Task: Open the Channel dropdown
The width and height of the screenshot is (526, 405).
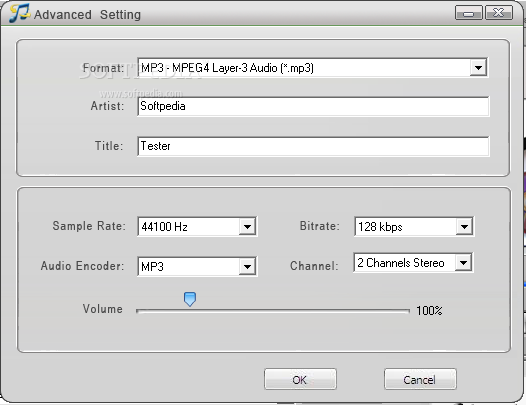Action: [463, 263]
